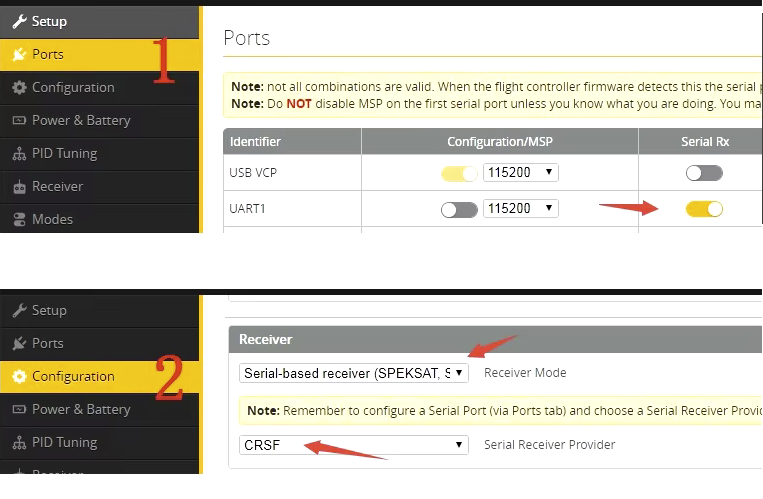Click the Modes icon in the sidebar
The image size is (763, 499).
click(19, 219)
